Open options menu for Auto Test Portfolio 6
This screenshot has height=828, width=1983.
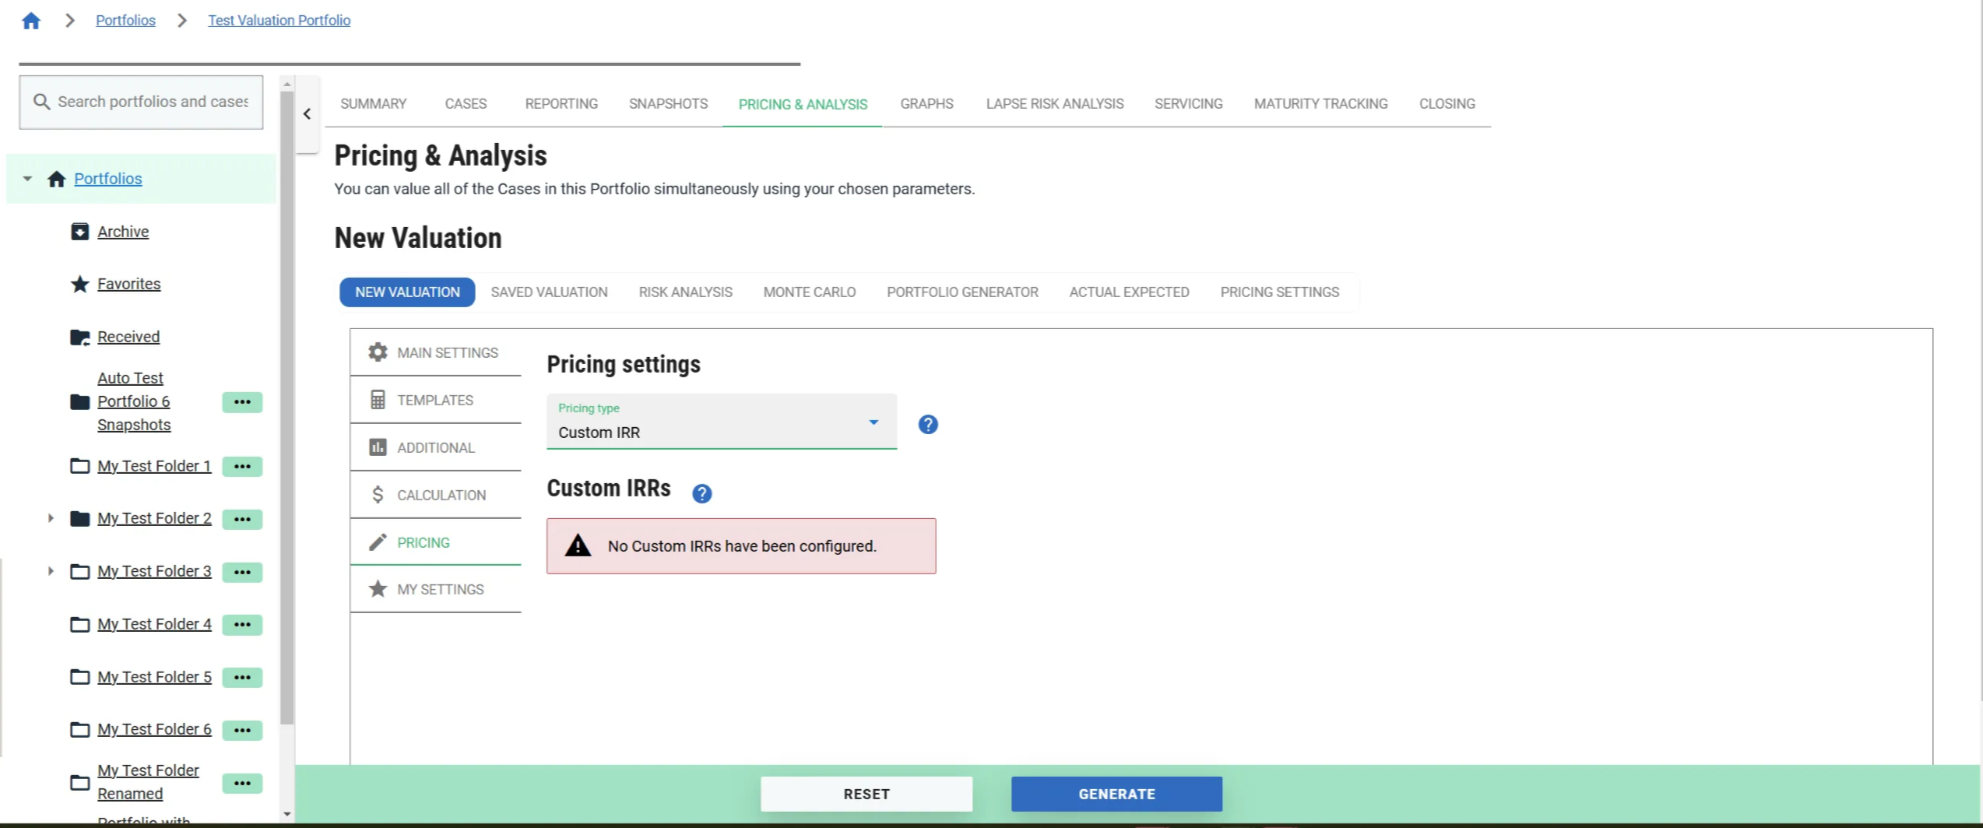(x=242, y=402)
